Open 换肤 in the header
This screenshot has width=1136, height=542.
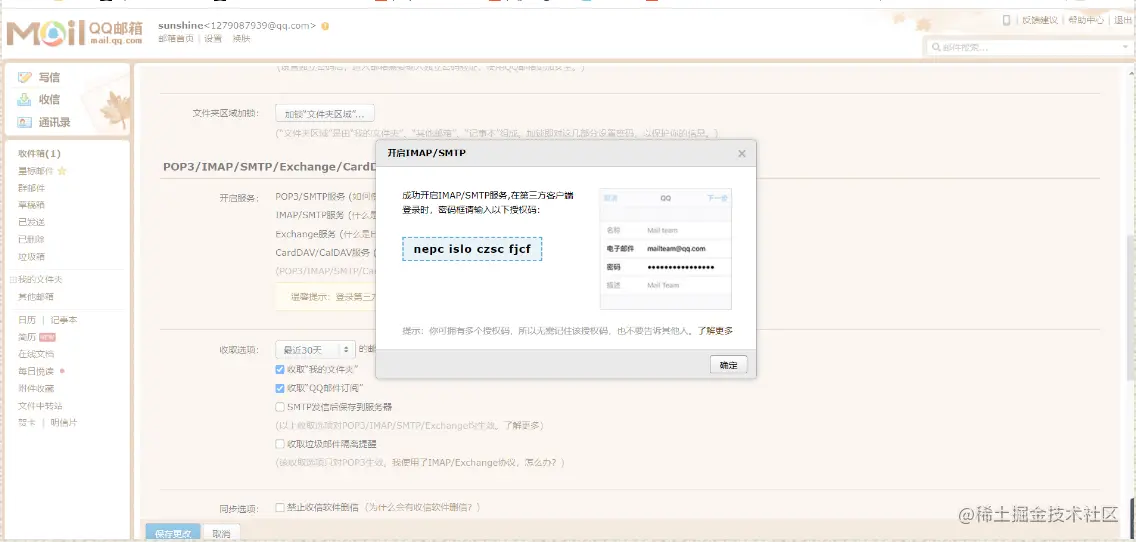[241, 39]
